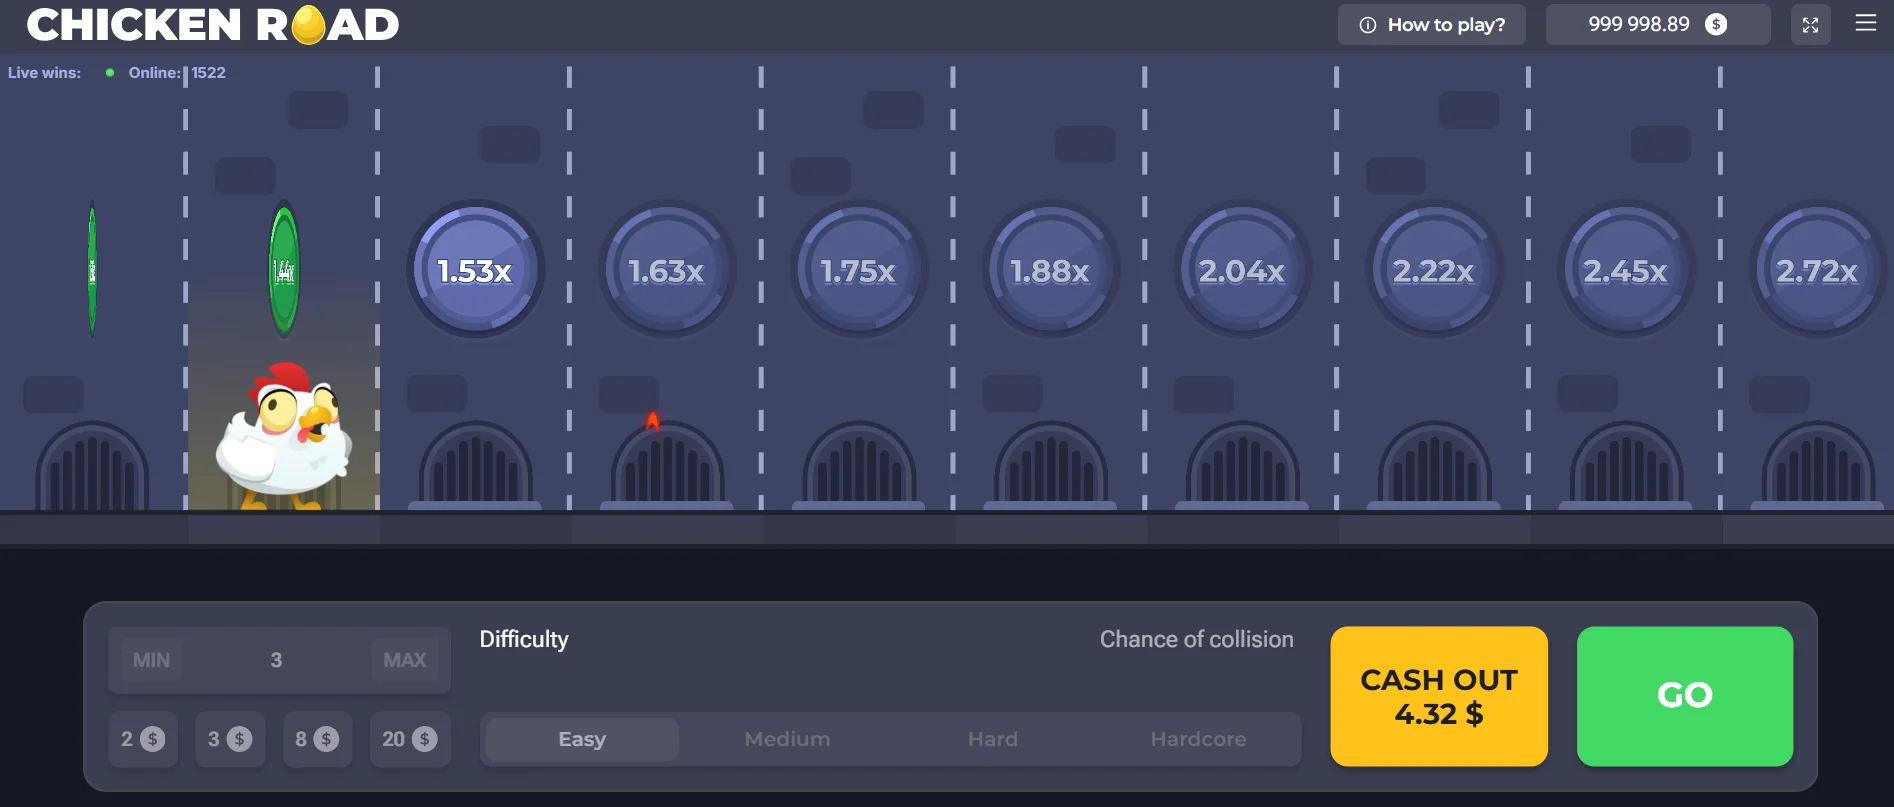Screen dimensions: 1894x807
Task: Click the sewer grate under 1.88x
Action: (1051, 466)
